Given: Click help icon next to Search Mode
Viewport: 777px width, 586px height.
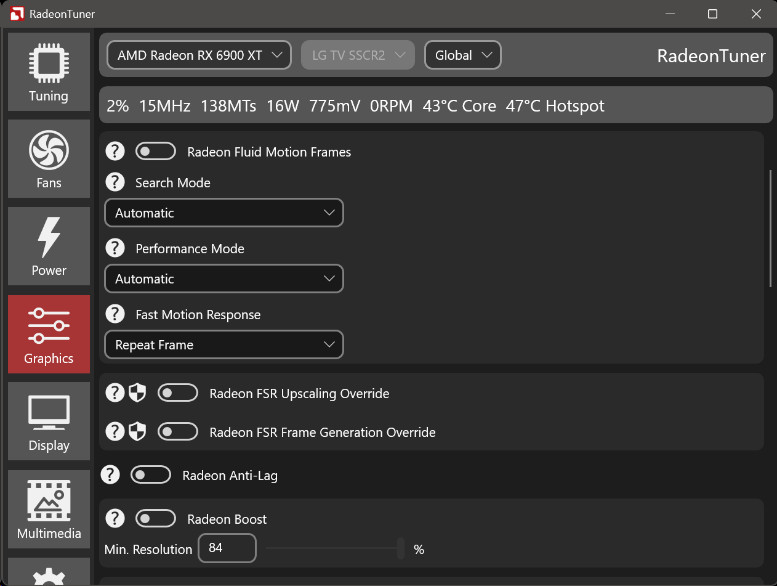Looking at the screenshot, I should (115, 183).
